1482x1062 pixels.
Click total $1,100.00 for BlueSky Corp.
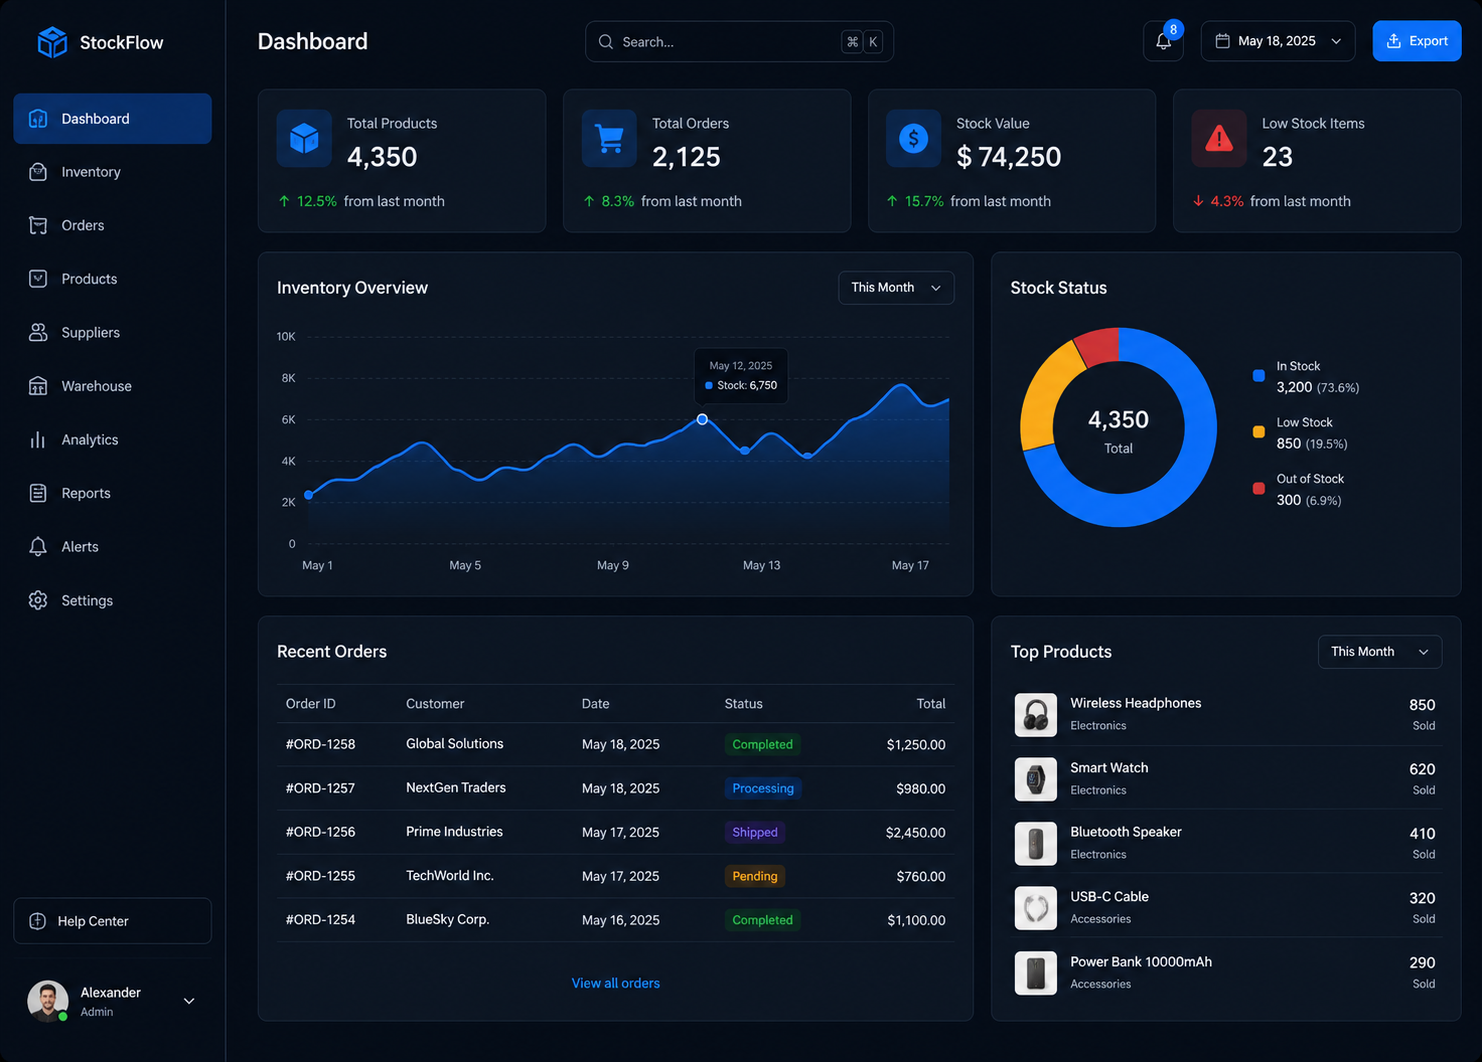(x=916, y=920)
